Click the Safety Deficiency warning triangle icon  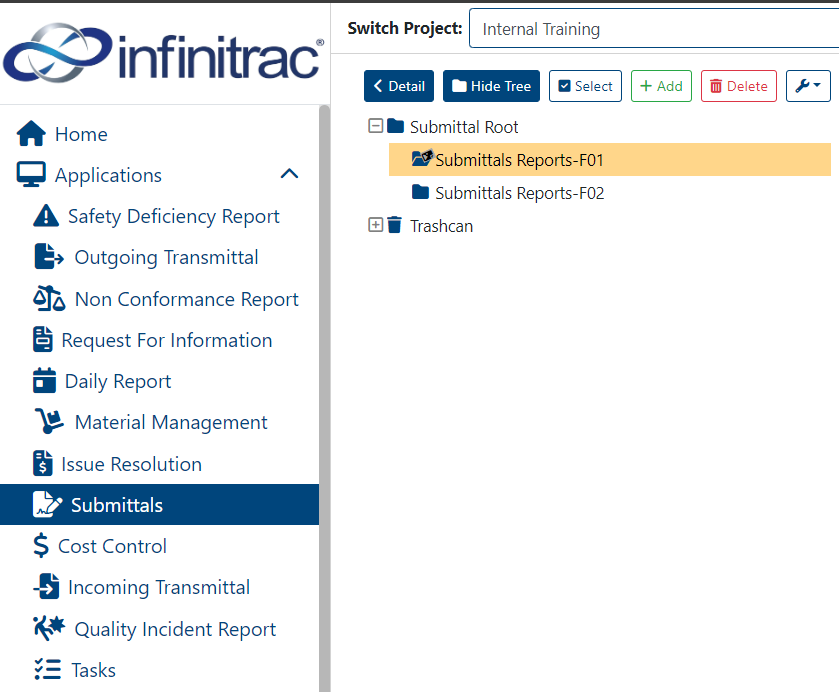[46, 216]
